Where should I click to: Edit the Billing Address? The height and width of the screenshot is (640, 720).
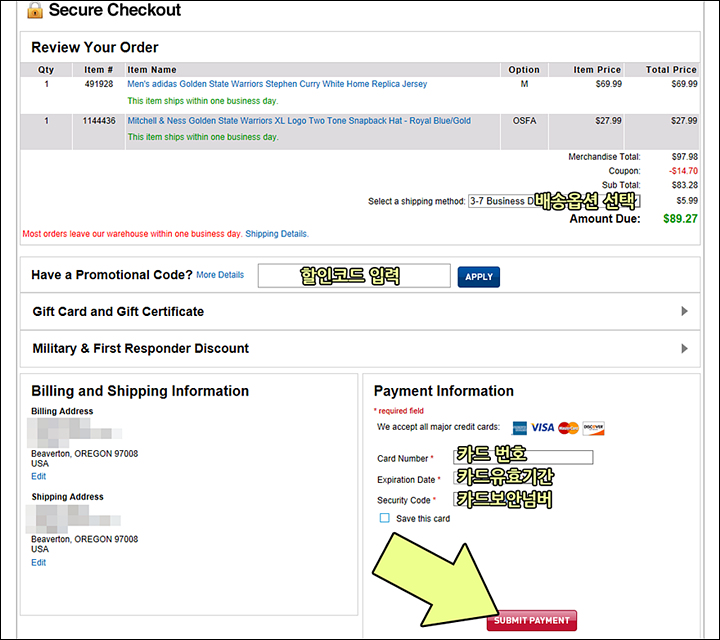[39, 476]
